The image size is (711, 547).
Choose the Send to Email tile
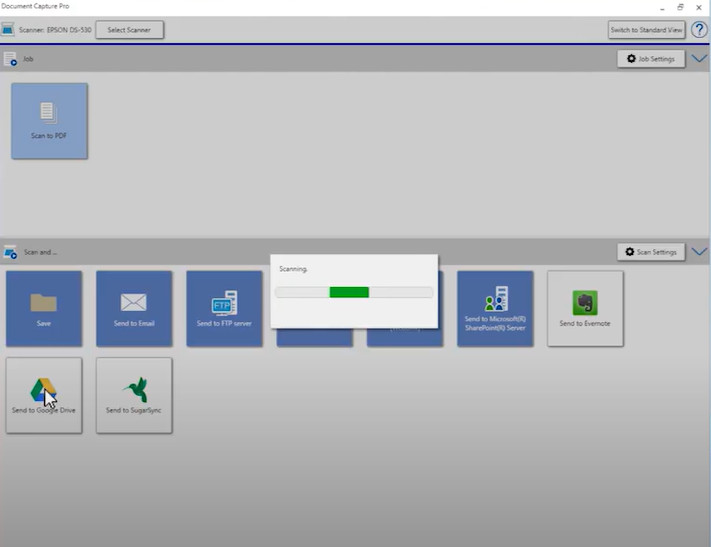coord(134,308)
